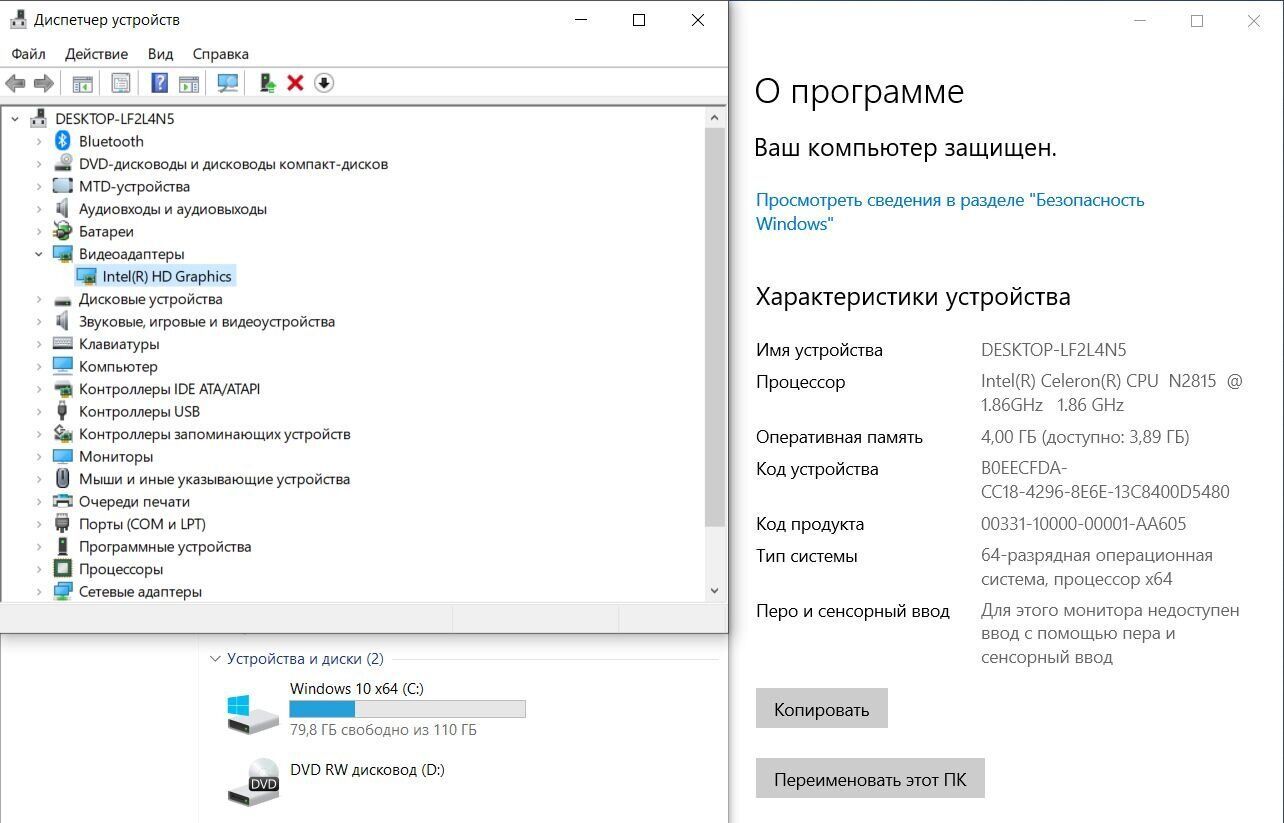Click the red X uninstall device icon
This screenshot has width=1284, height=823.
295,83
